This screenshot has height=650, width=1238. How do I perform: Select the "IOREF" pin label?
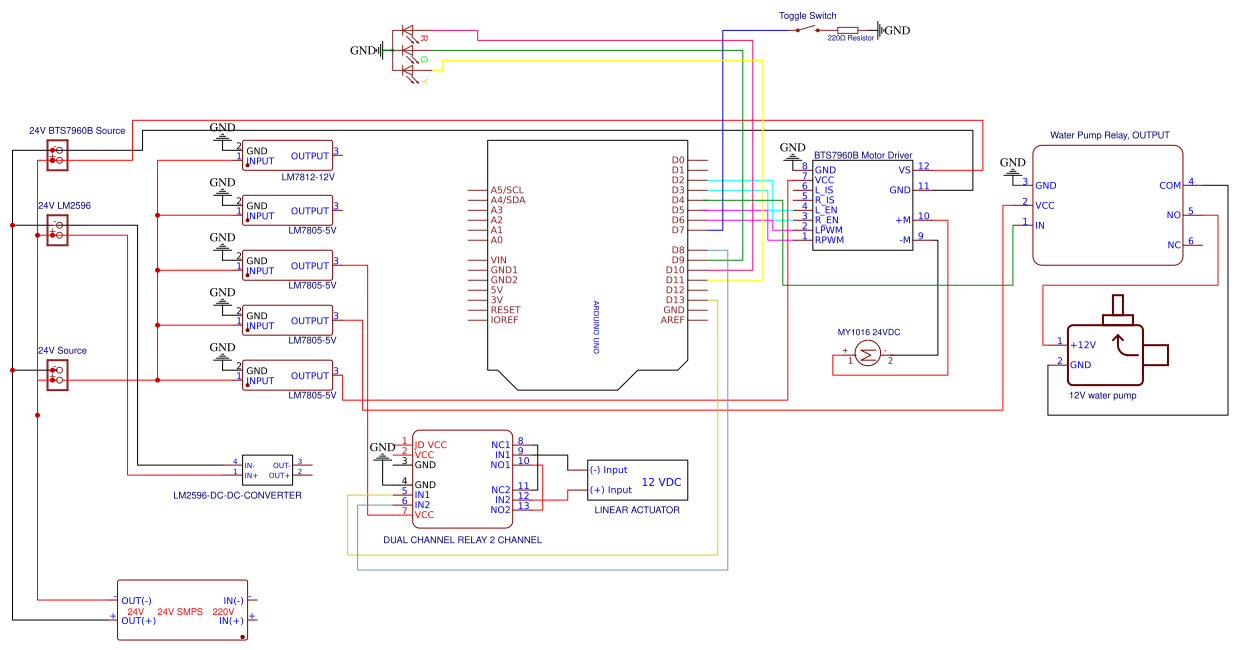point(505,320)
